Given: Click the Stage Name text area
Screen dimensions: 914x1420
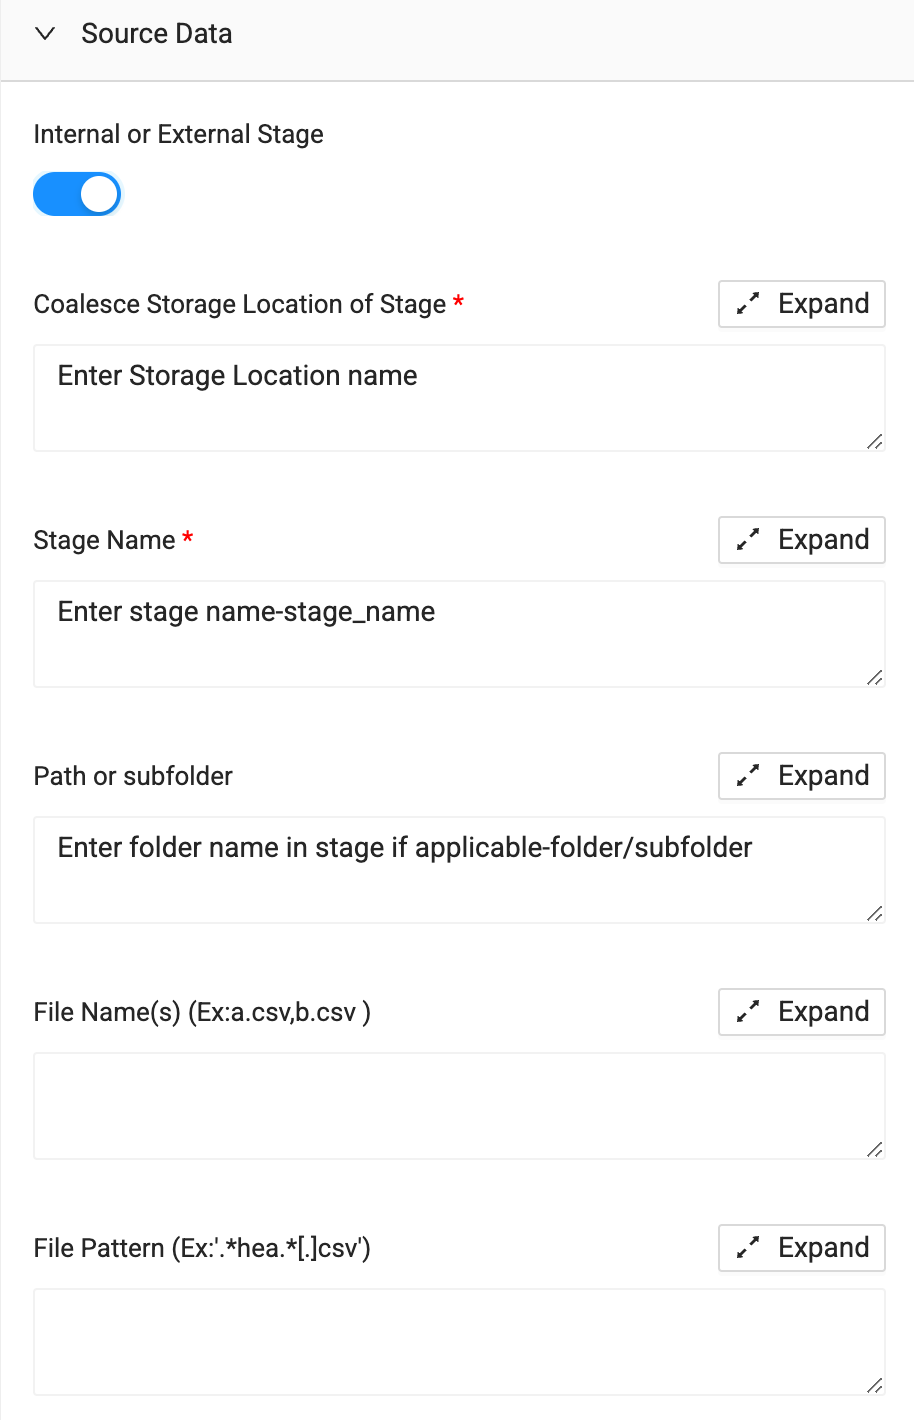Looking at the screenshot, I should coord(459,634).
